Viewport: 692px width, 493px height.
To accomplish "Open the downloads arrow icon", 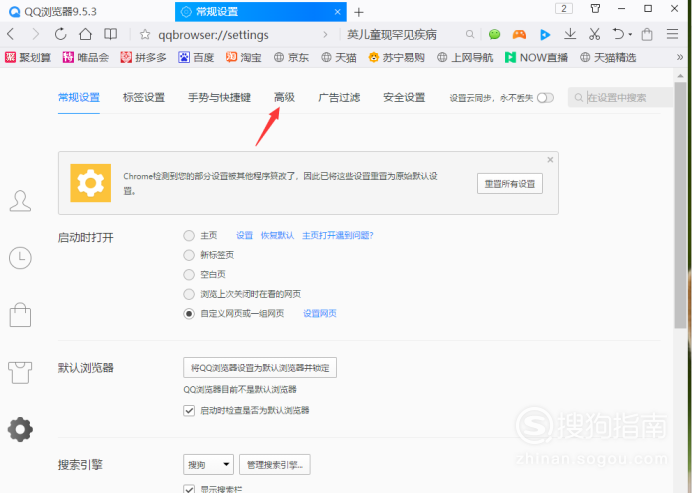I will (570, 34).
